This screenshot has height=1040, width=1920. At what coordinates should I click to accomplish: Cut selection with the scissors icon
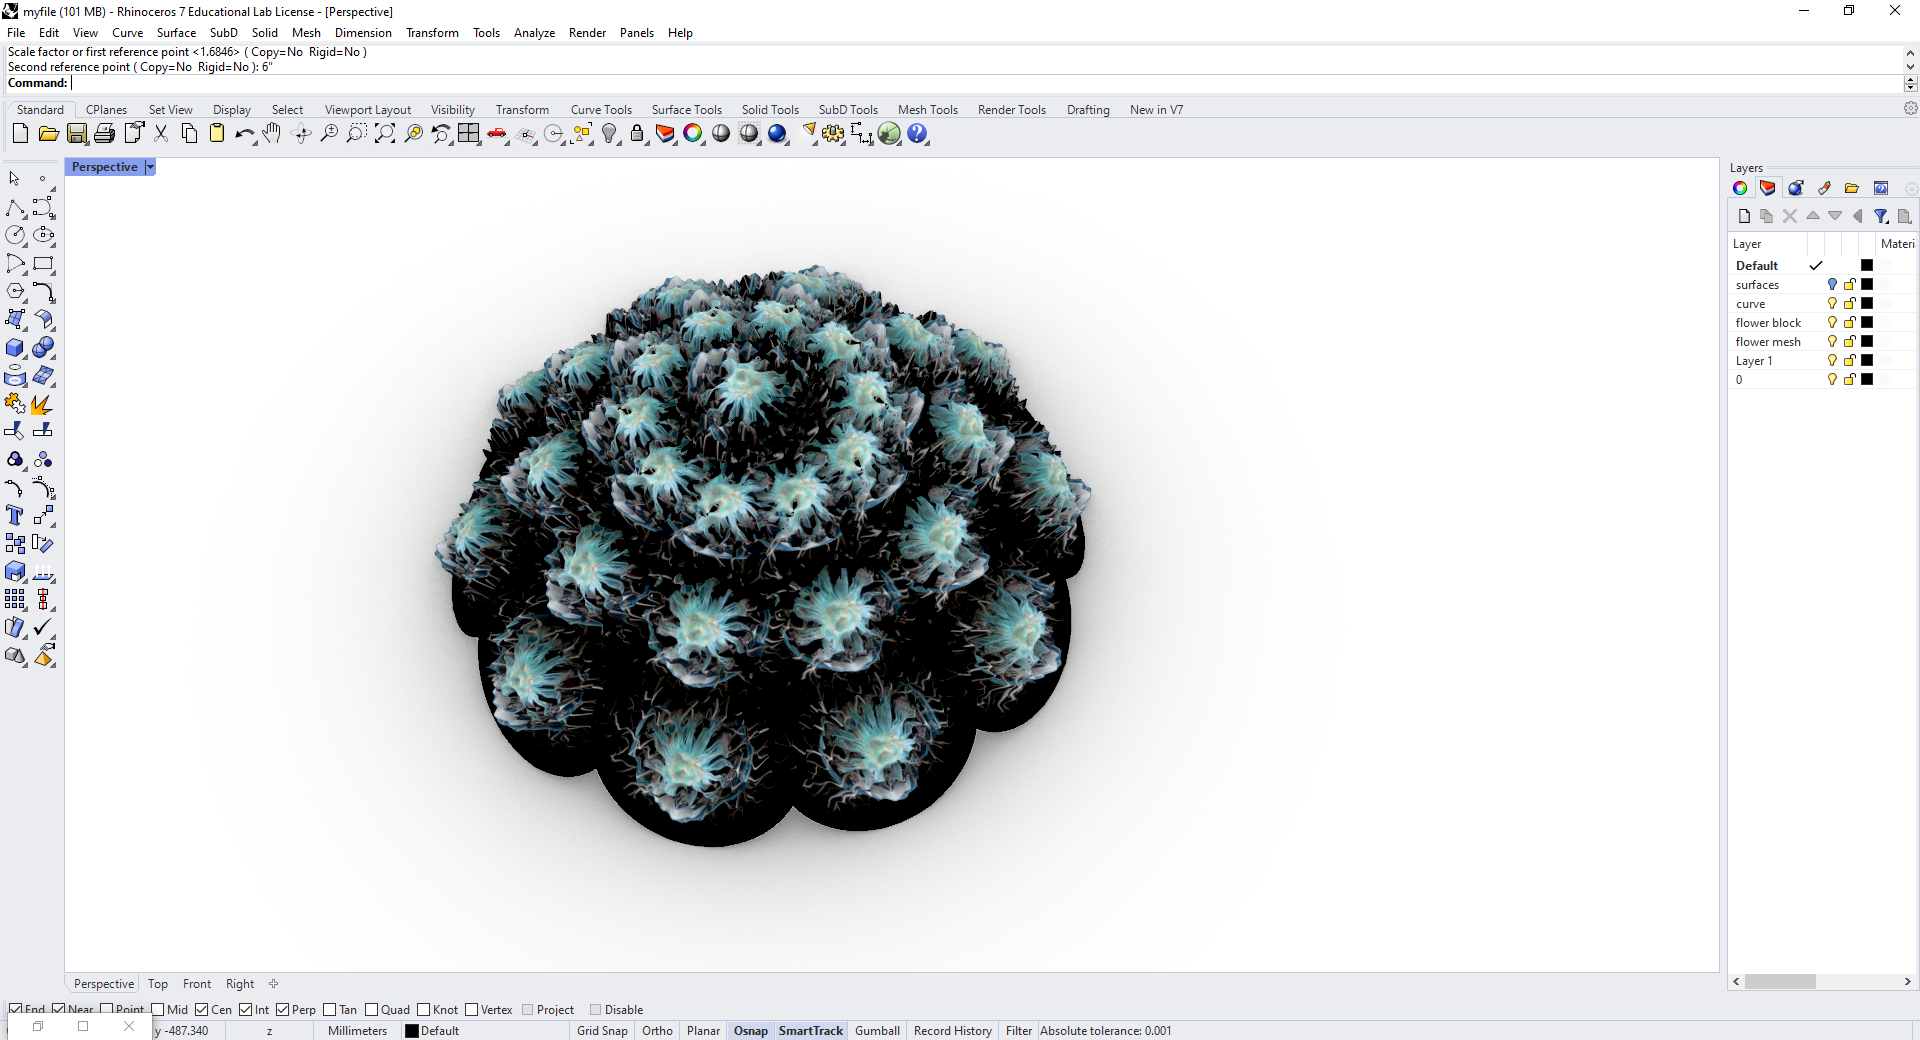pyautogui.click(x=160, y=134)
